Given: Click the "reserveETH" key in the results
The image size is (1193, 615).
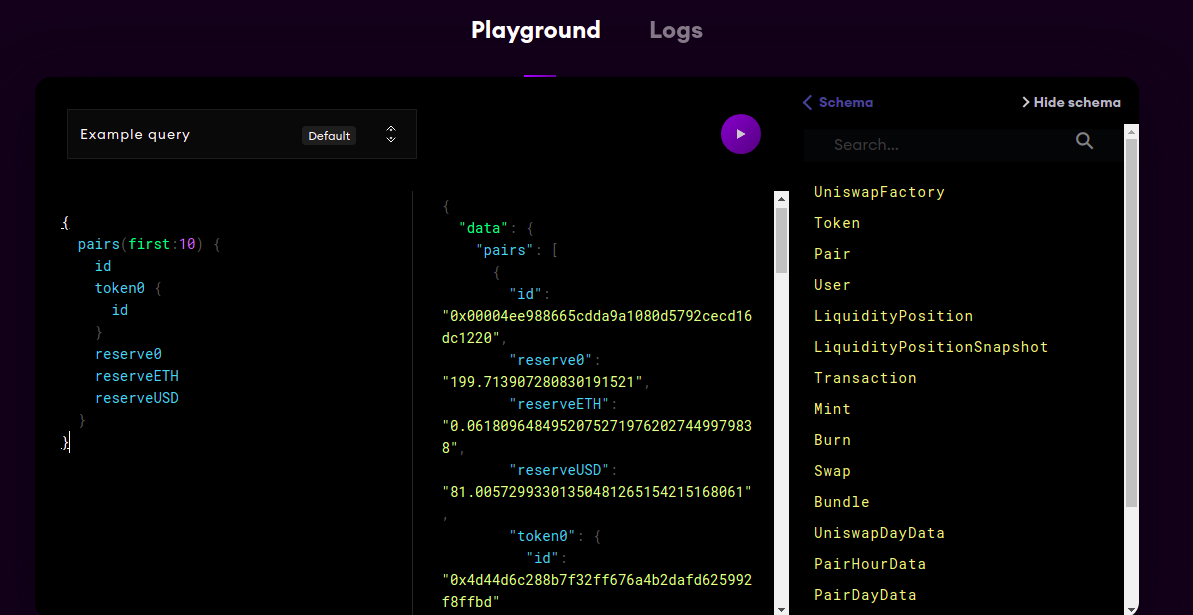Looking at the screenshot, I should pos(560,403).
